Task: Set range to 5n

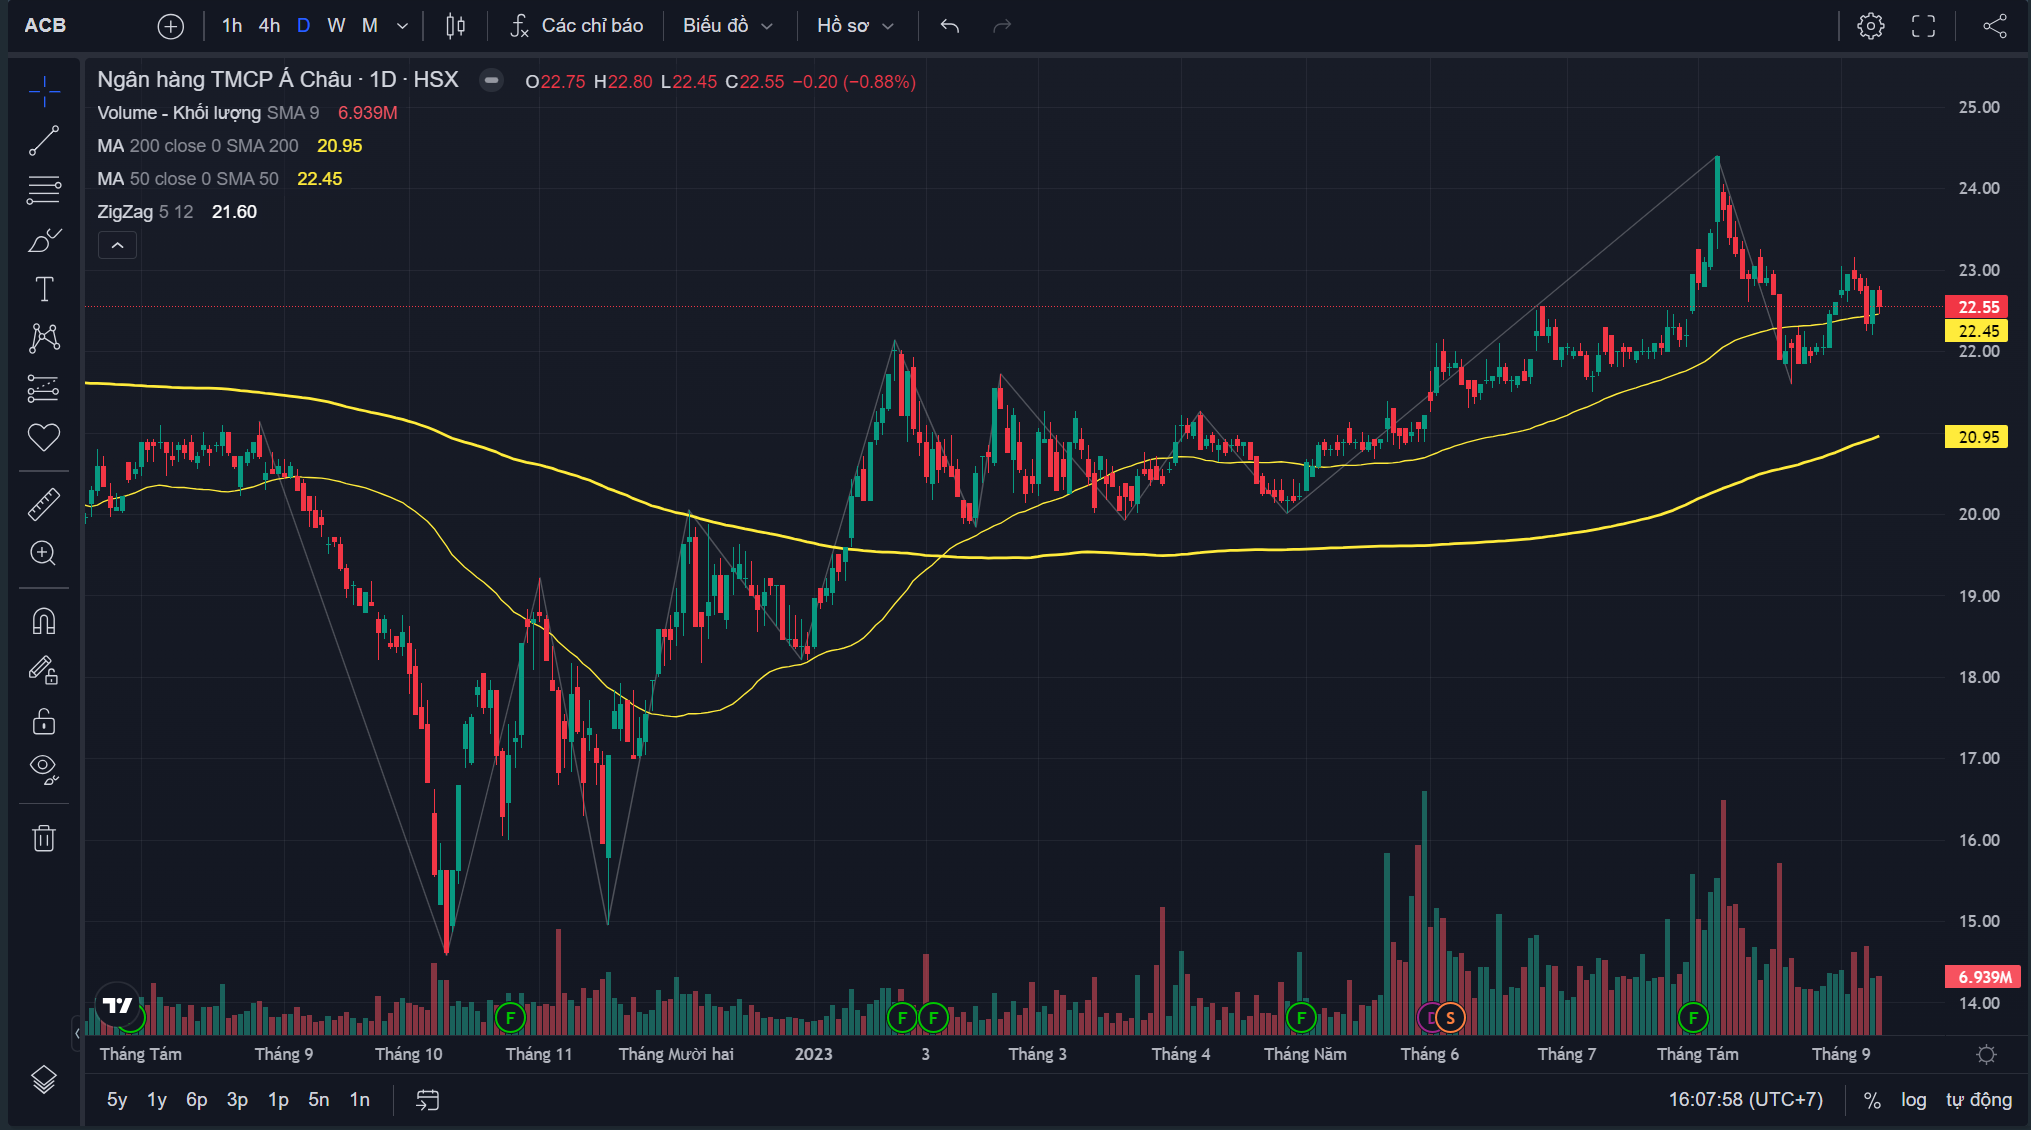Action: click(x=319, y=1100)
